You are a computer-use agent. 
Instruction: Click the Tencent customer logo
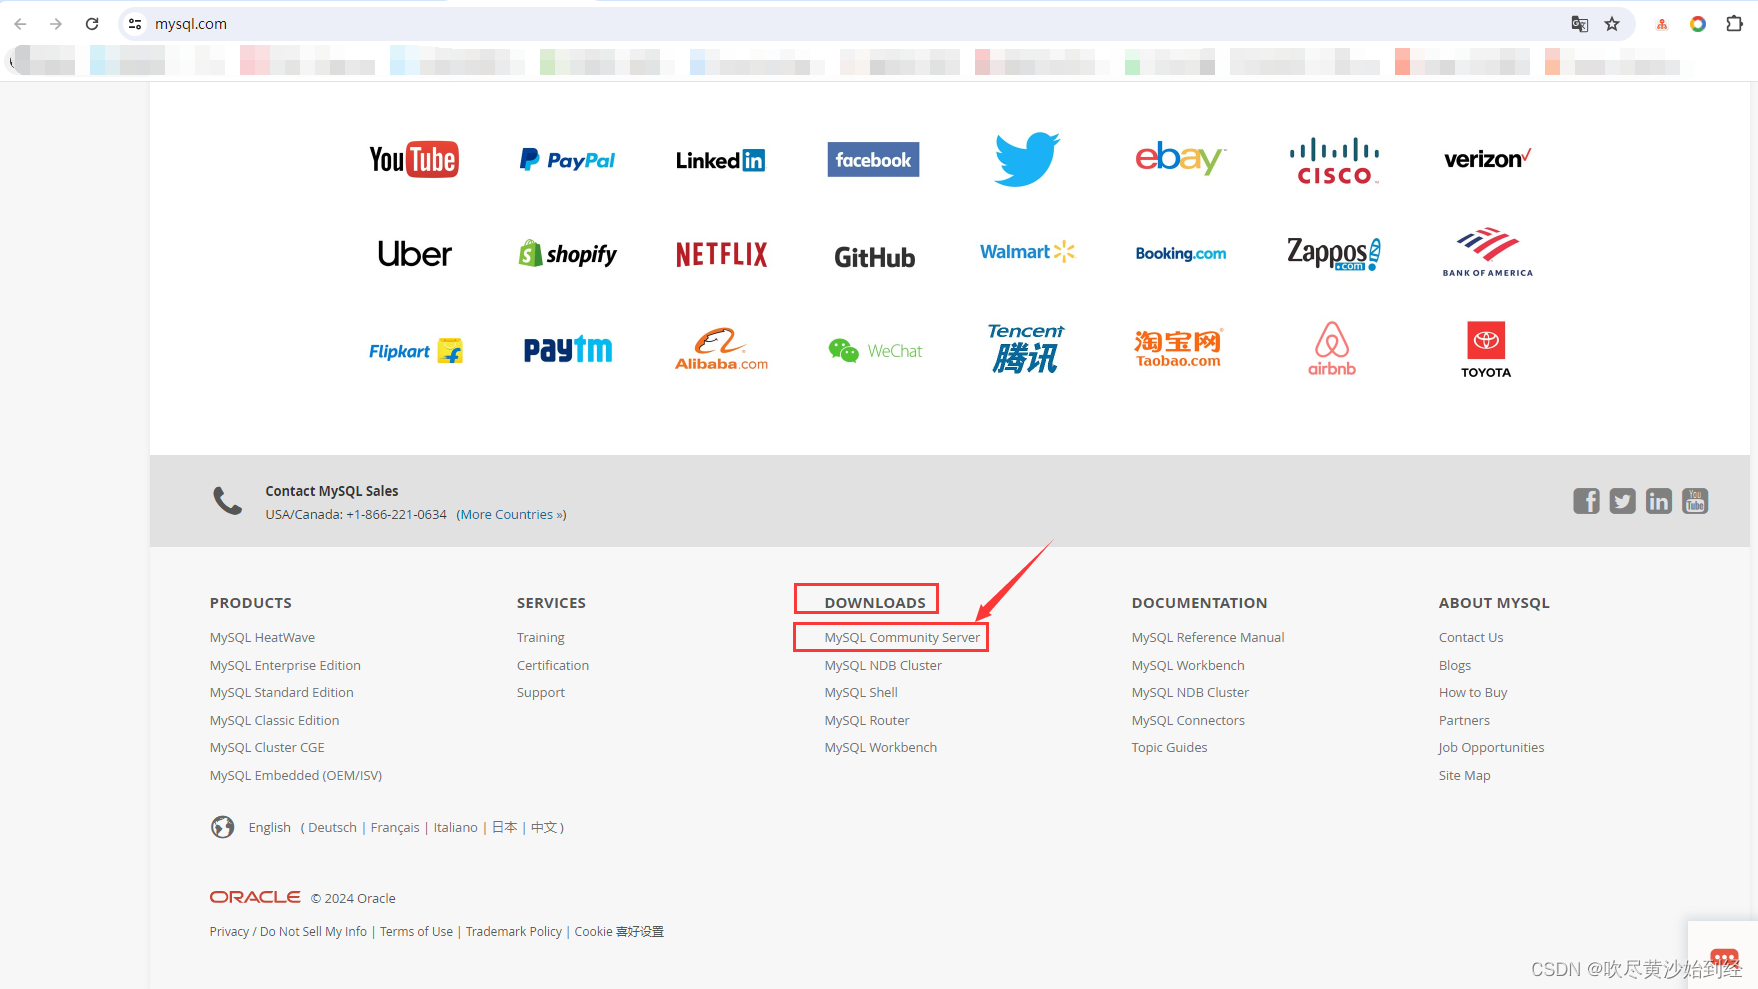pos(1026,348)
